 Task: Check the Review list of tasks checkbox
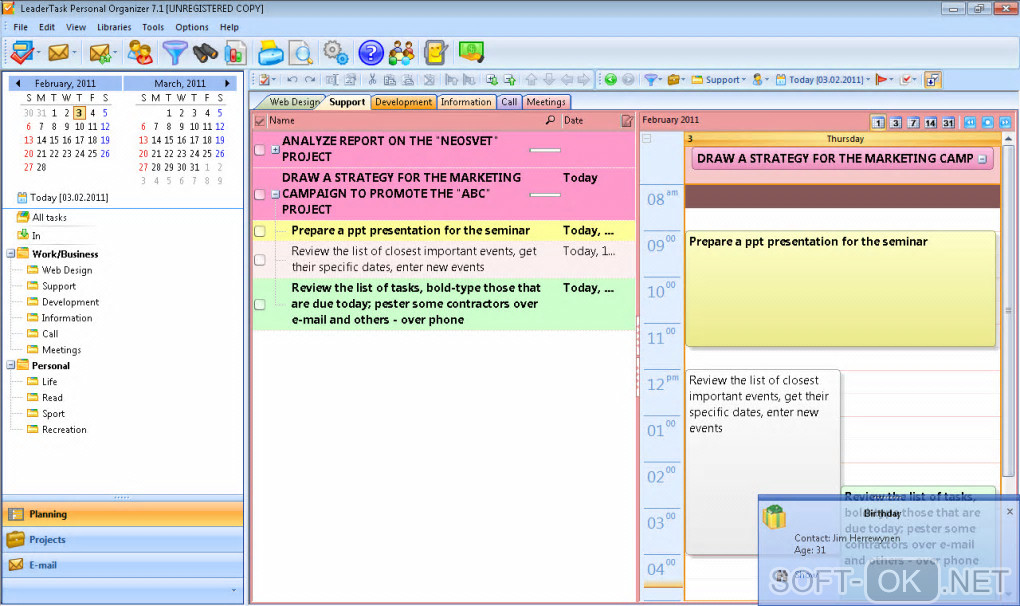point(260,304)
